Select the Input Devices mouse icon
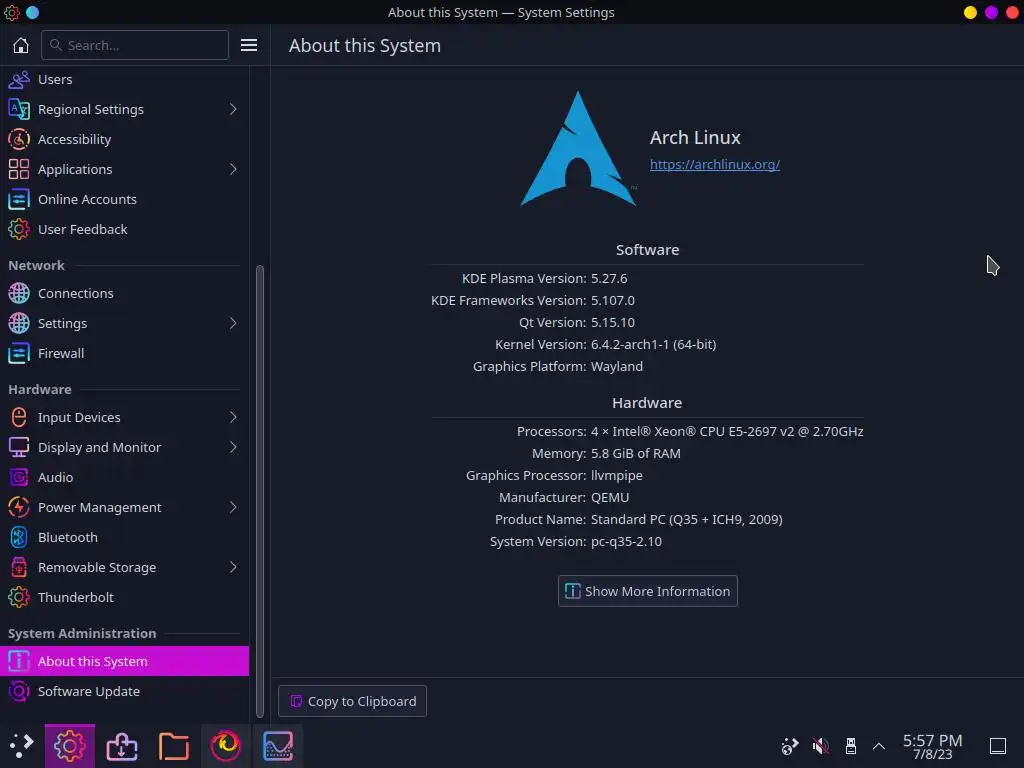This screenshot has width=1024, height=768. (x=19, y=417)
